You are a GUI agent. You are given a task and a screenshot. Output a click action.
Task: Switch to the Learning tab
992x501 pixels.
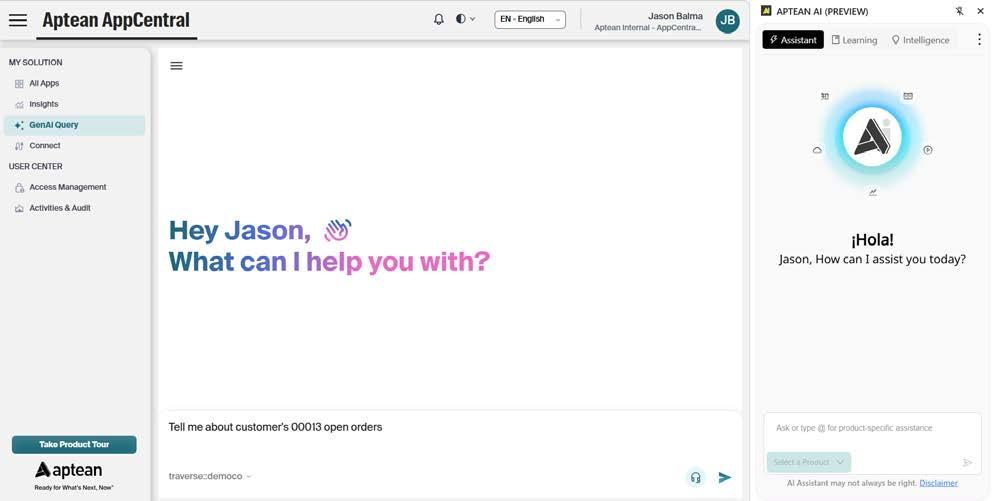click(x=854, y=40)
